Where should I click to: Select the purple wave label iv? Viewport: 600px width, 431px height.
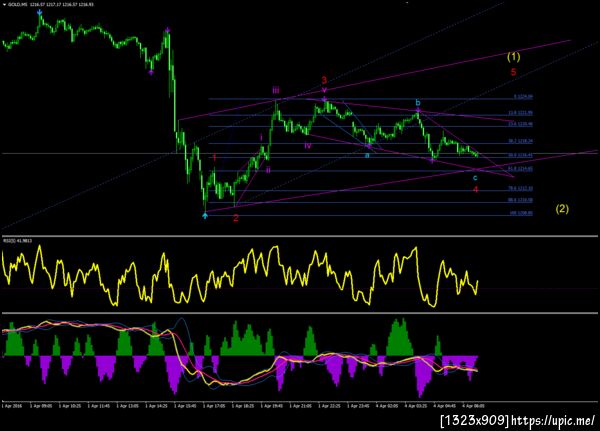pos(308,145)
